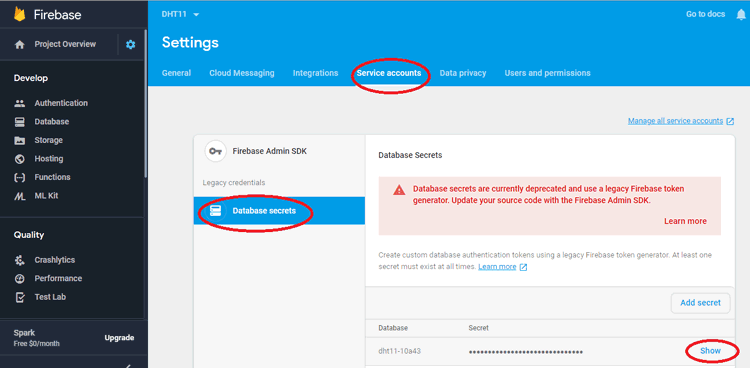
Task: Click the masked secret dots value
Action: 525,352
